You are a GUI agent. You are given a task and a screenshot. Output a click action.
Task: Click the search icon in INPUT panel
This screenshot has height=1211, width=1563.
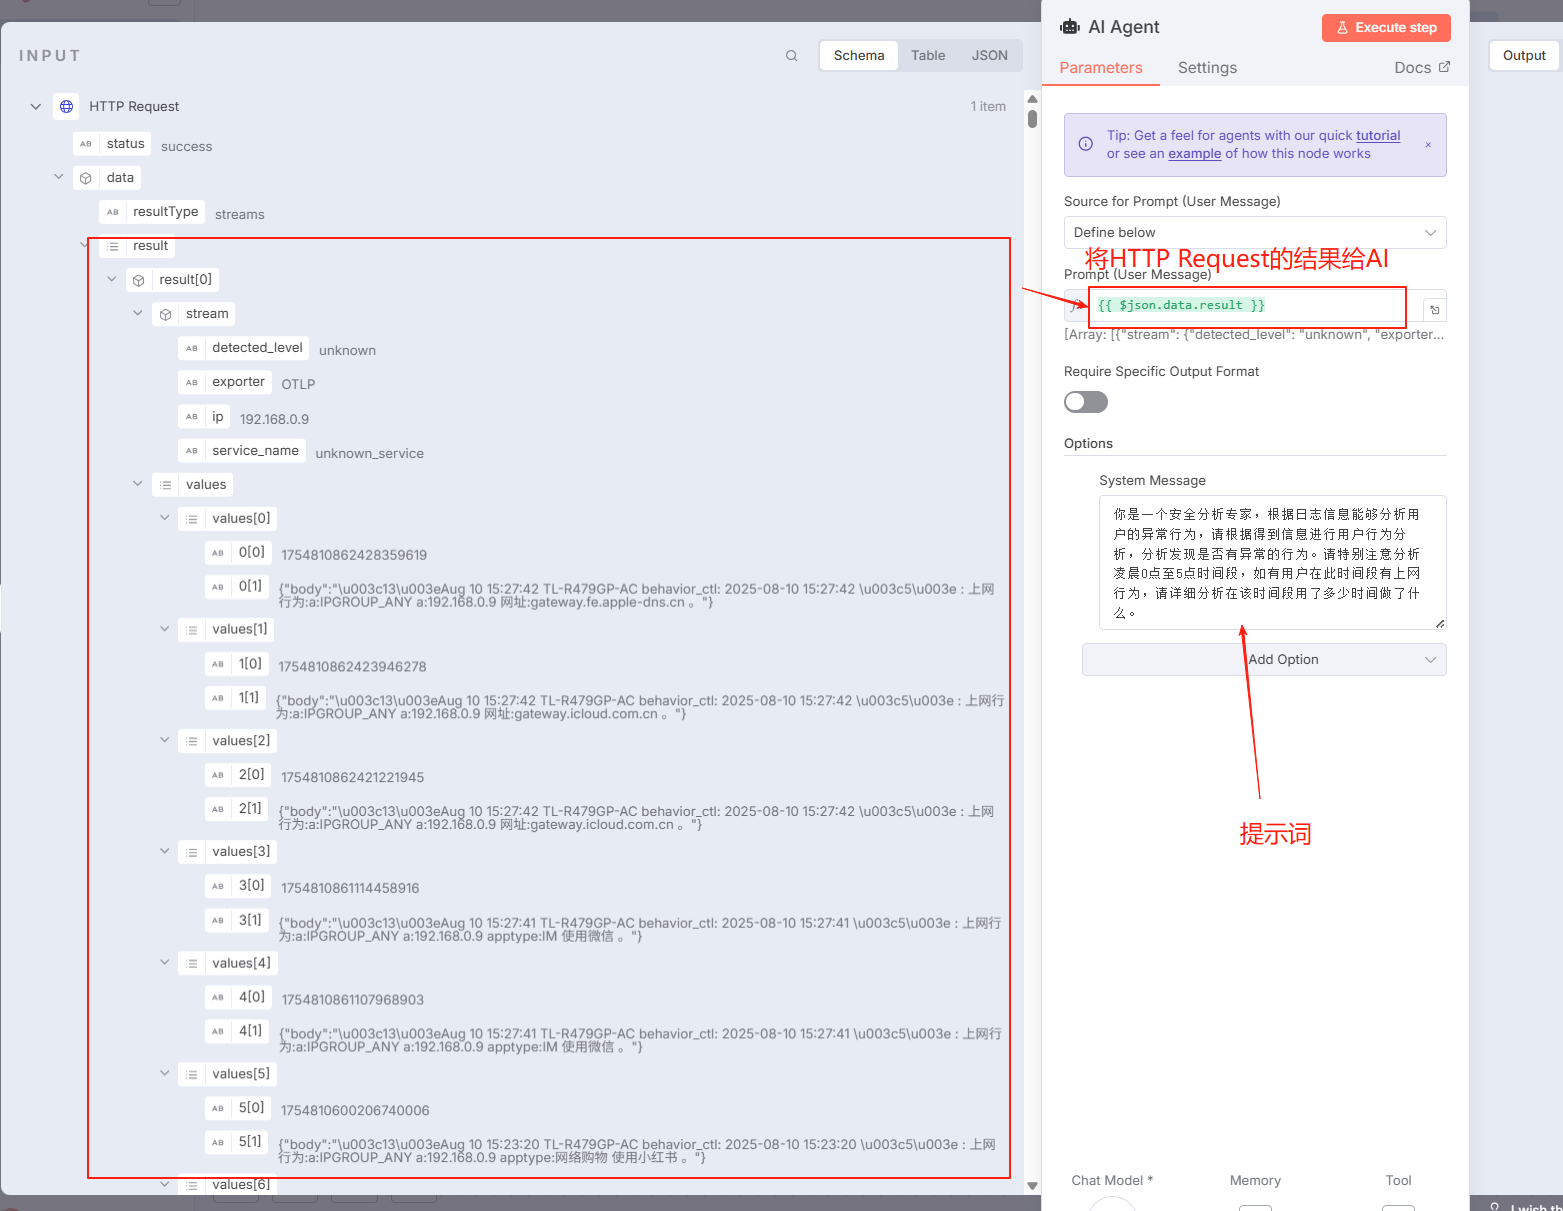pyautogui.click(x=791, y=56)
